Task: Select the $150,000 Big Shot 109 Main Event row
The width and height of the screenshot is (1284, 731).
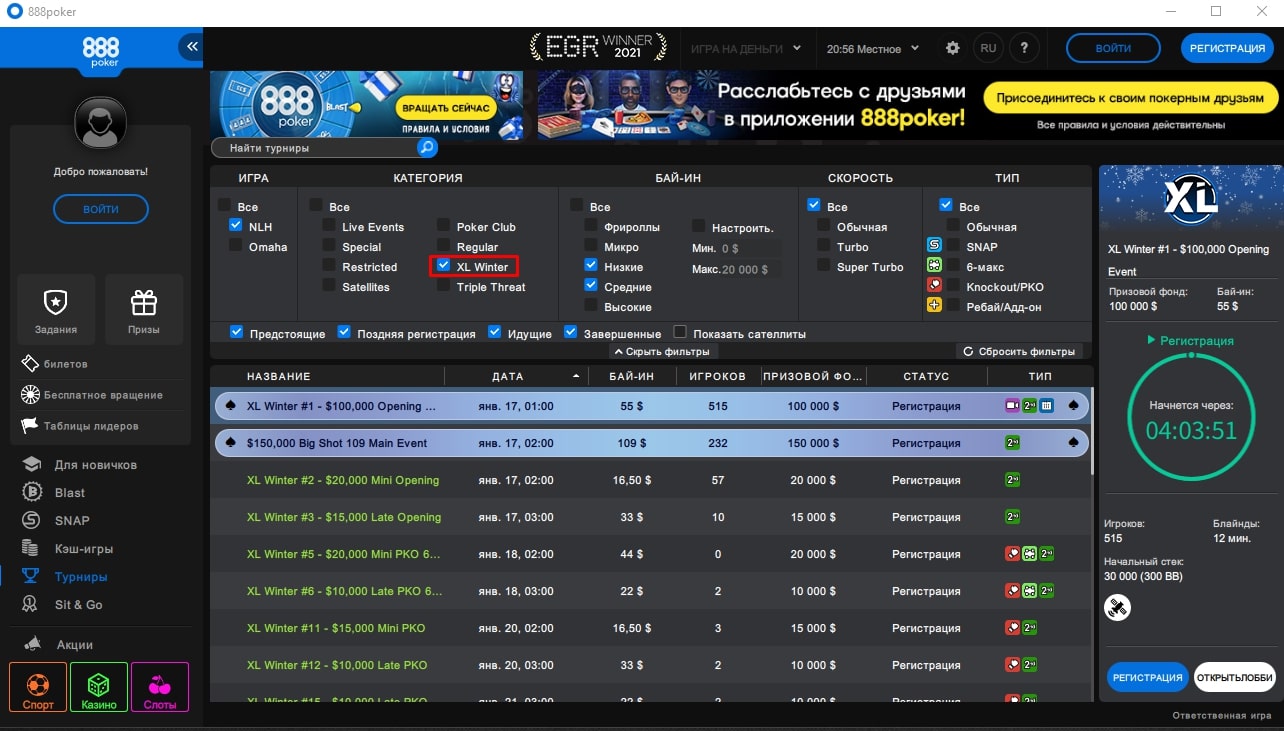Action: point(652,443)
